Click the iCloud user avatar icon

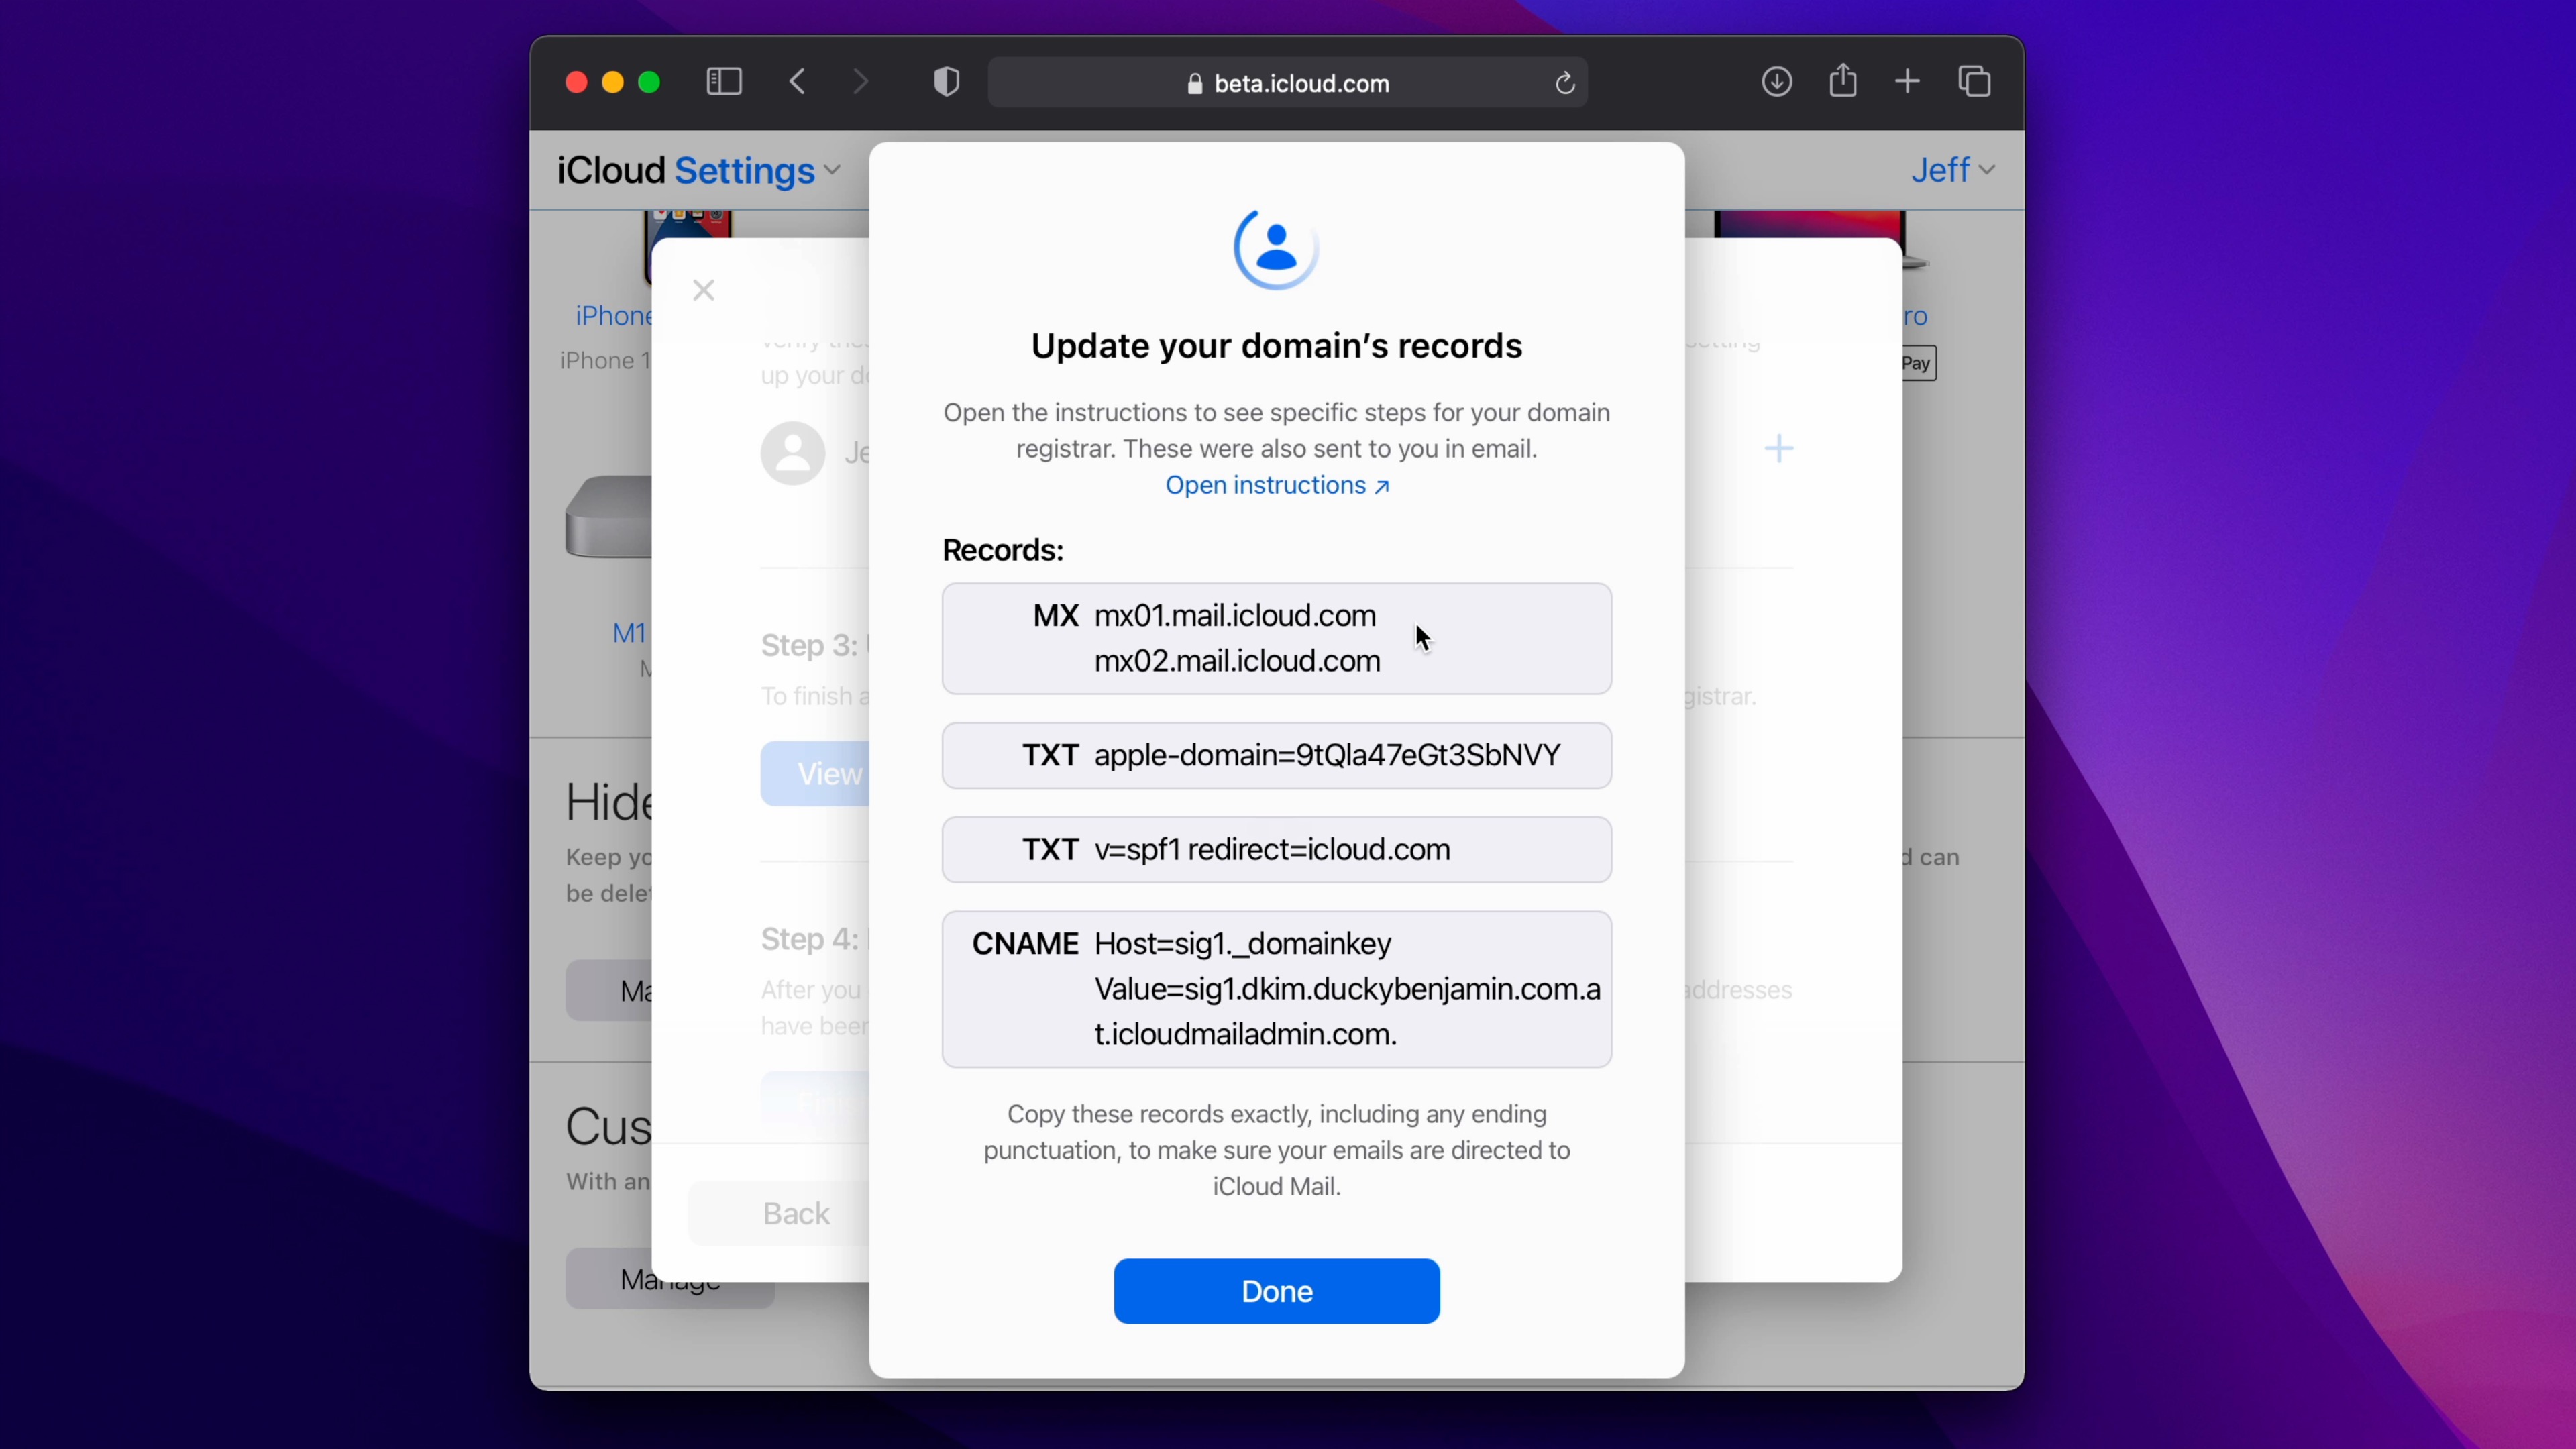click(1274, 248)
